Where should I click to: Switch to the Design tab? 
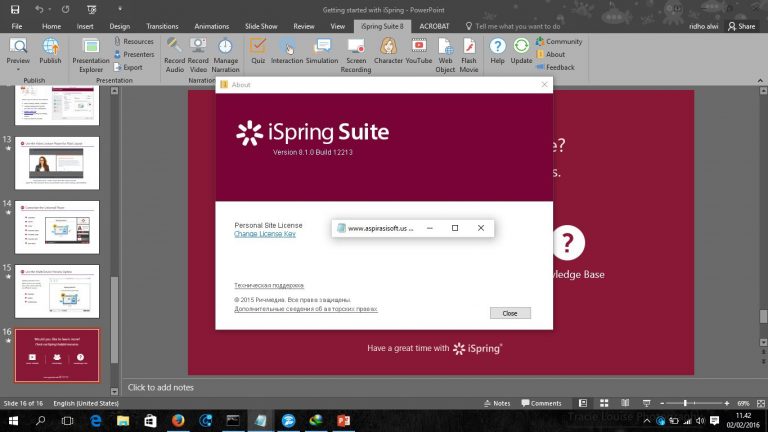pos(120,26)
